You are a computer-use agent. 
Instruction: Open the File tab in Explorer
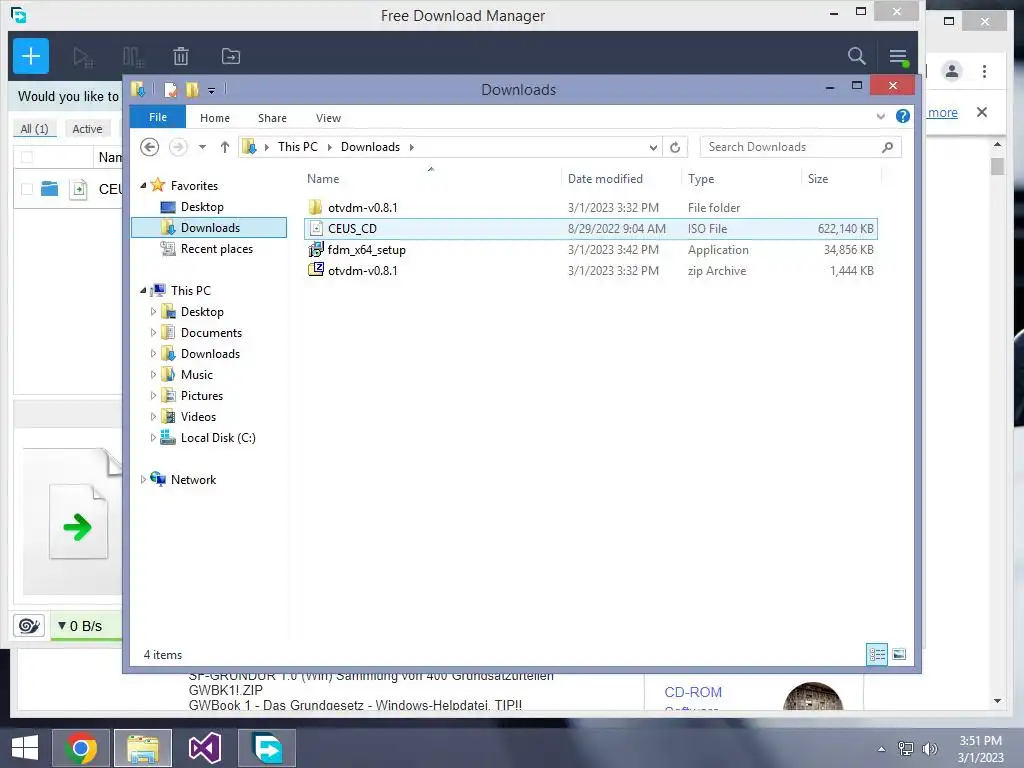point(158,117)
